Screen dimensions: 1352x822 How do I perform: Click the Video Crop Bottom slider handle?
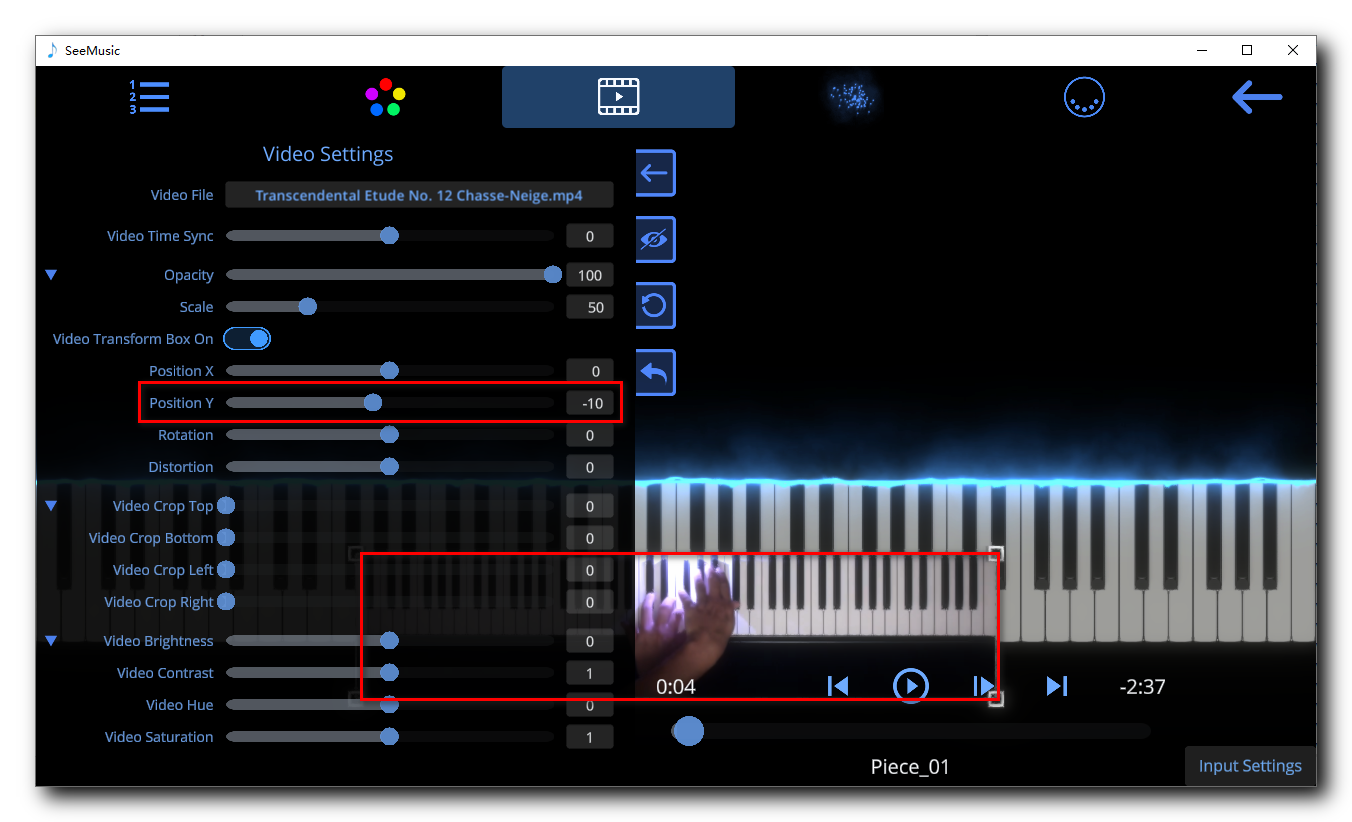click(226, 538)
